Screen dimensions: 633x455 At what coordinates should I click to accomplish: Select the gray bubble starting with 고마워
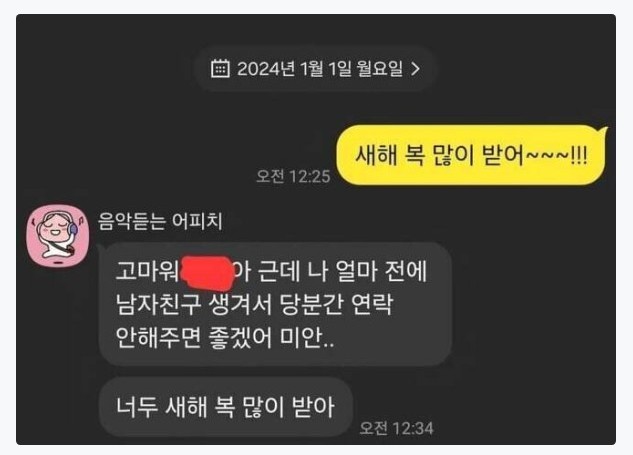pos(275,304)
